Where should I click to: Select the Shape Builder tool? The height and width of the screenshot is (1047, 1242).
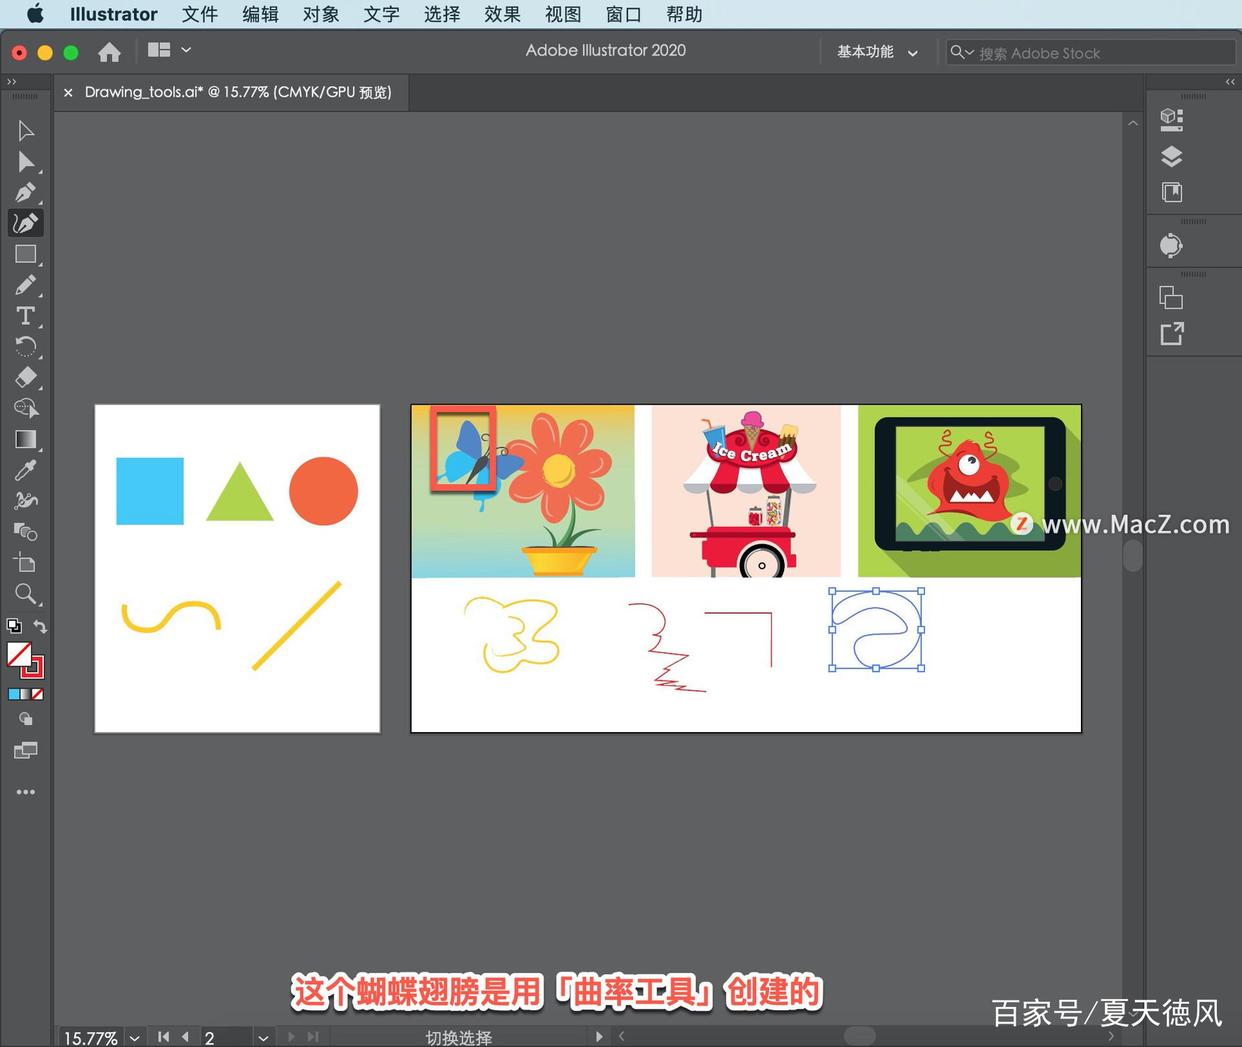26,408
